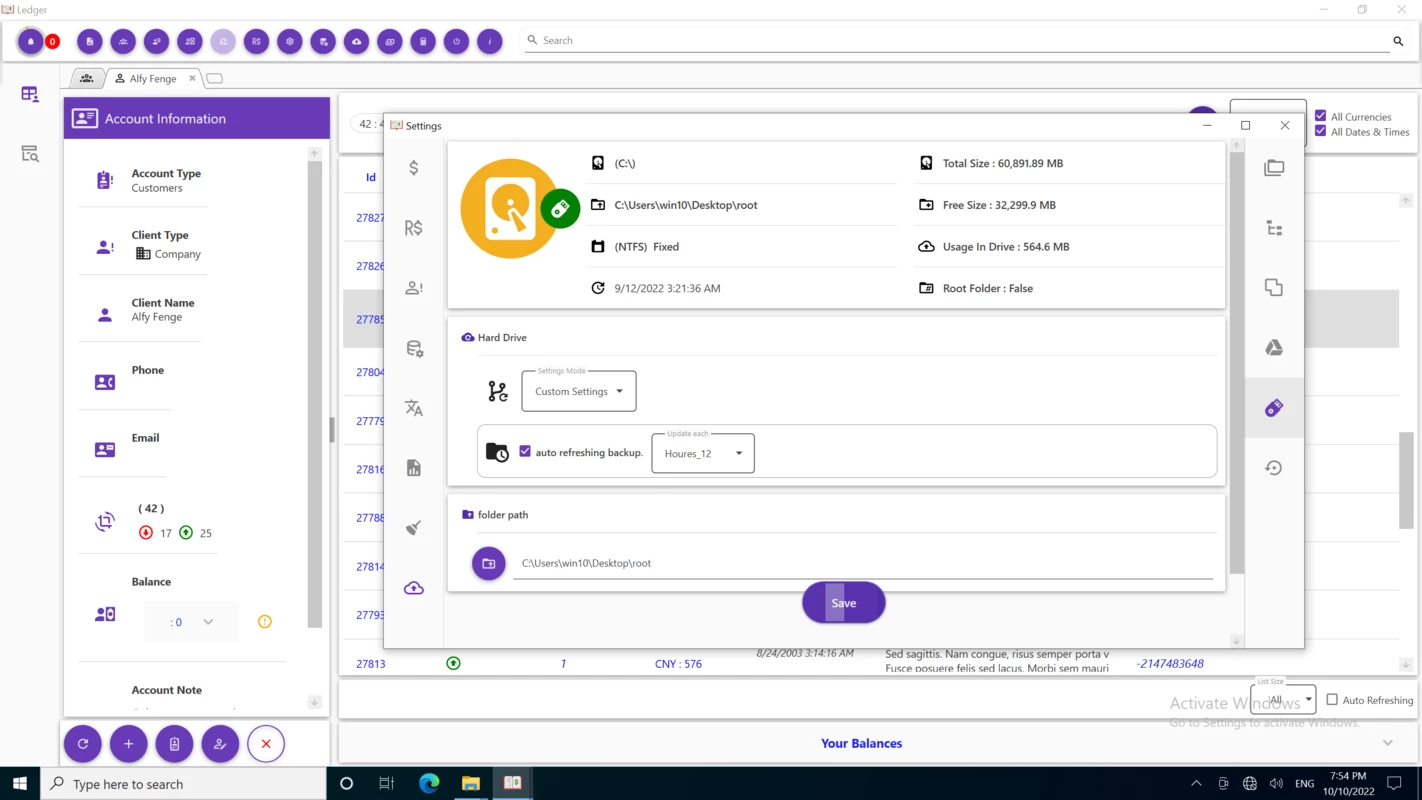This screenshot has width=1422, height=800.
Task: Click the browse folder path button
Action: pos(489,564)
